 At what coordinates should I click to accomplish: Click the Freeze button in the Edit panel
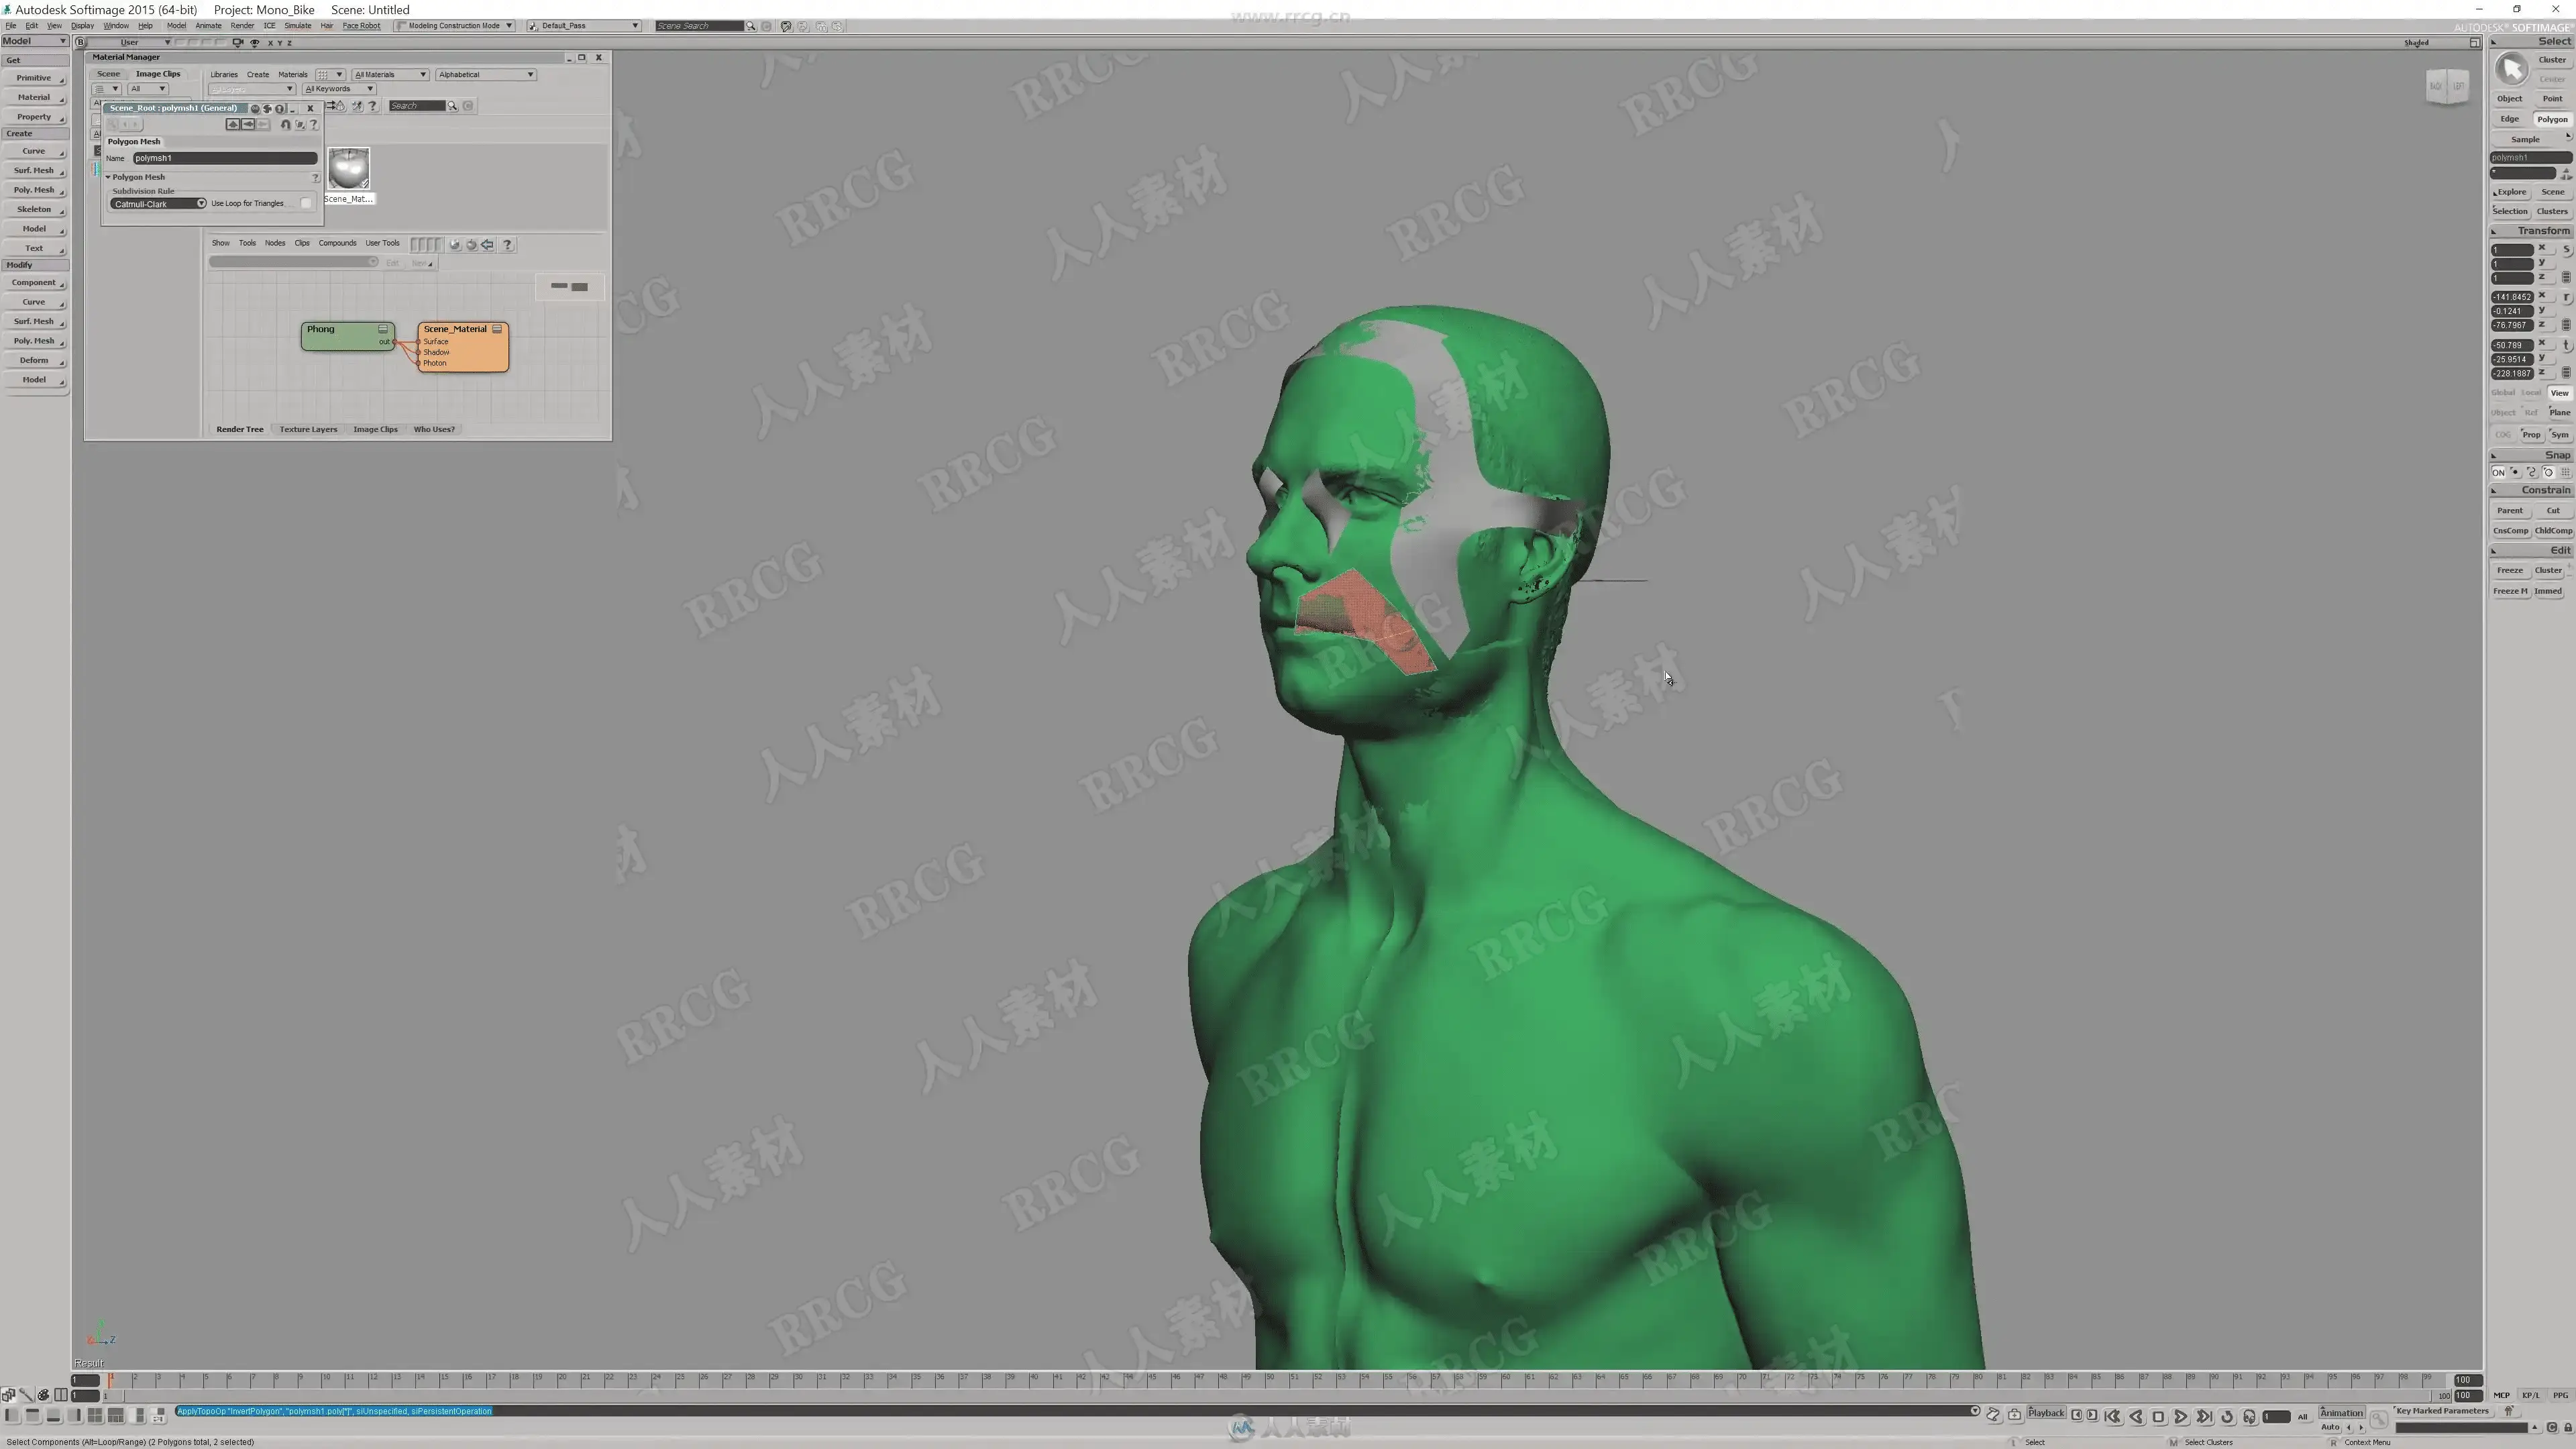pyautogui.click(x=2510, y=571)
